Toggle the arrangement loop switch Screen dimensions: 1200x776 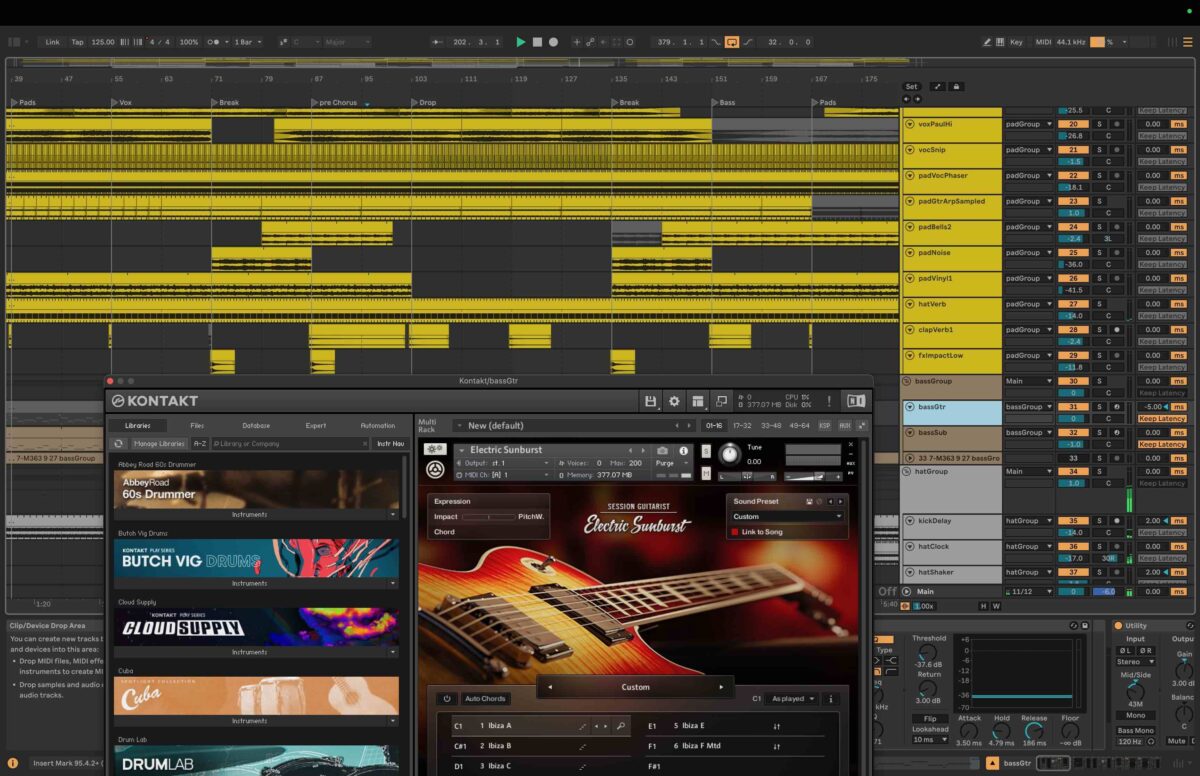click(x=732, y=42)
